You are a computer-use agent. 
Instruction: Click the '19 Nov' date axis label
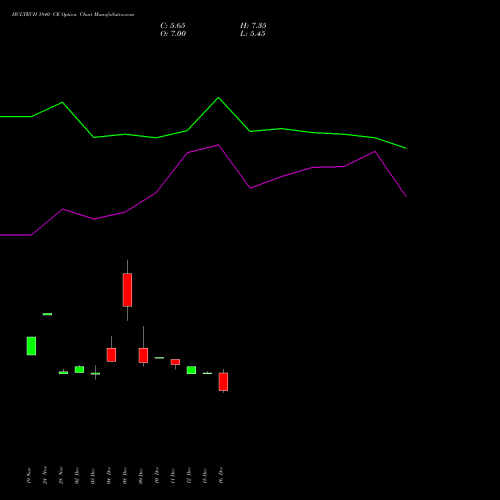point(29,475)
